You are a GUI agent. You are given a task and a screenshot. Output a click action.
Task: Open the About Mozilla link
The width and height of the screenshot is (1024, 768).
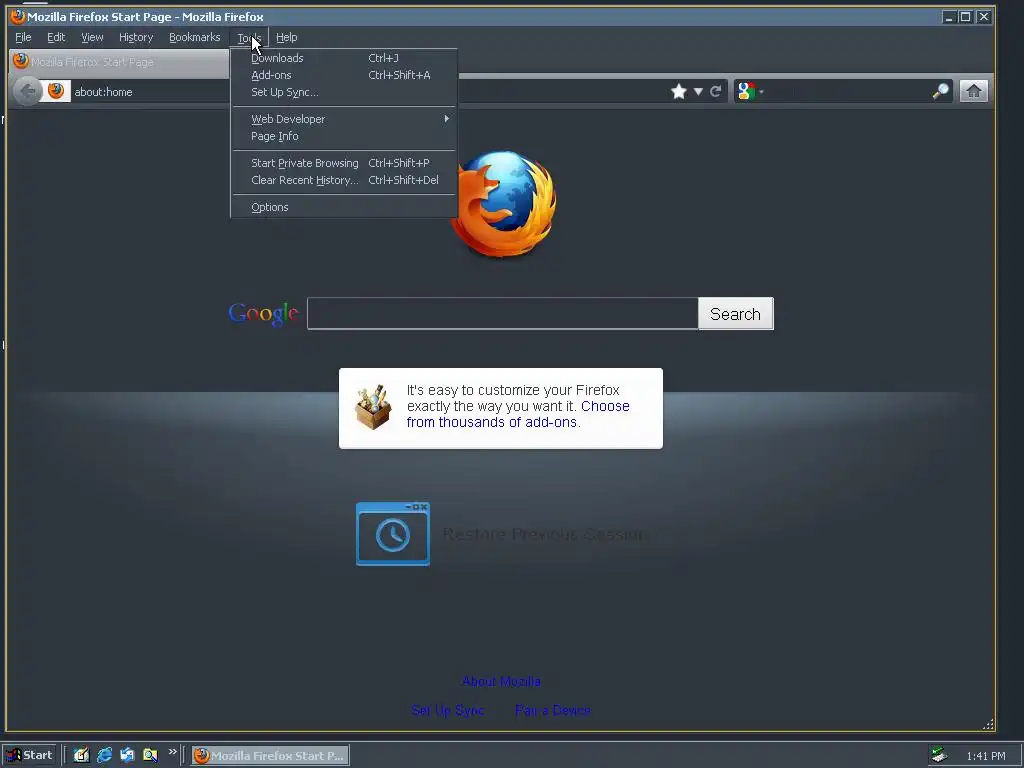(501, 681)
